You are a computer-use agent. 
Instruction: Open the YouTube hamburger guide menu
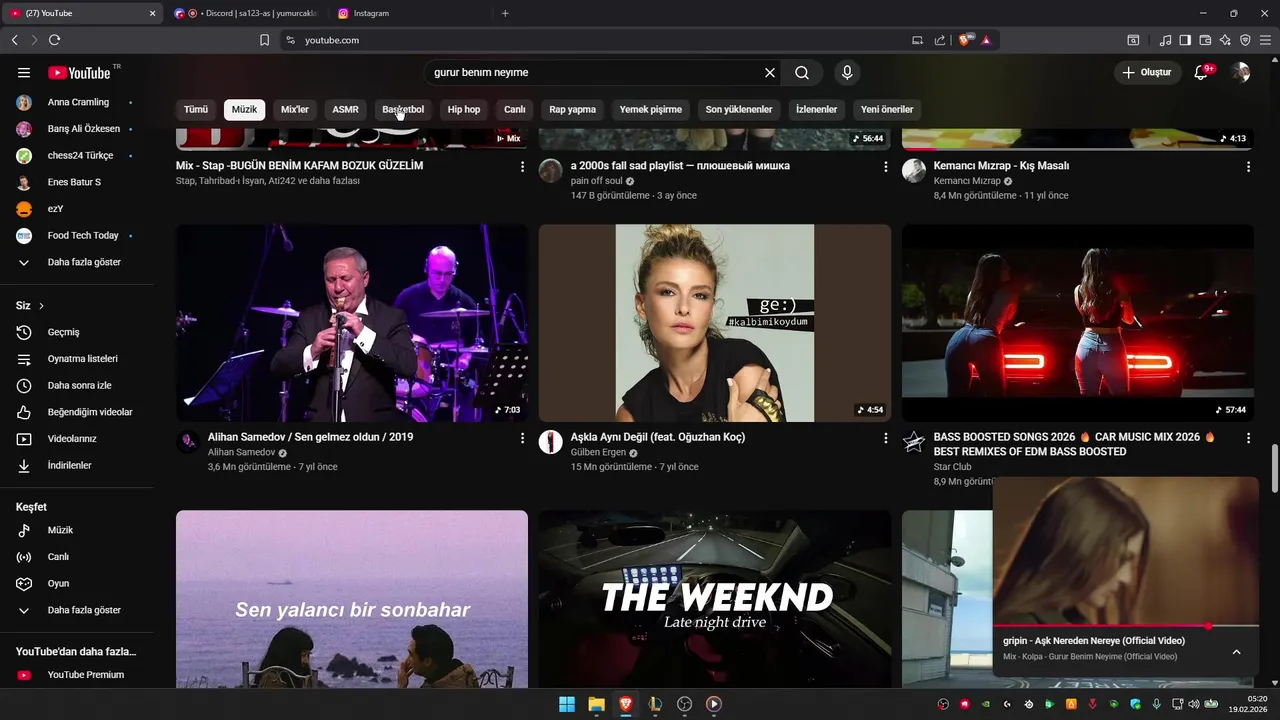point(24,72)
